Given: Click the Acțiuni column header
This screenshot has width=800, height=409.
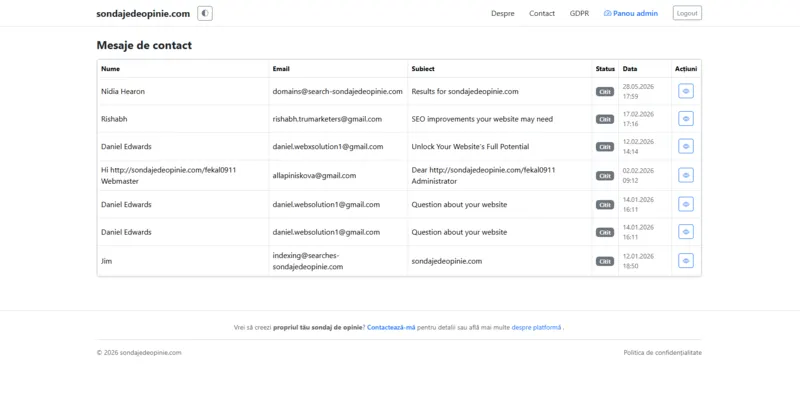Looking at the screenshot, I should [x=686, y=69].
